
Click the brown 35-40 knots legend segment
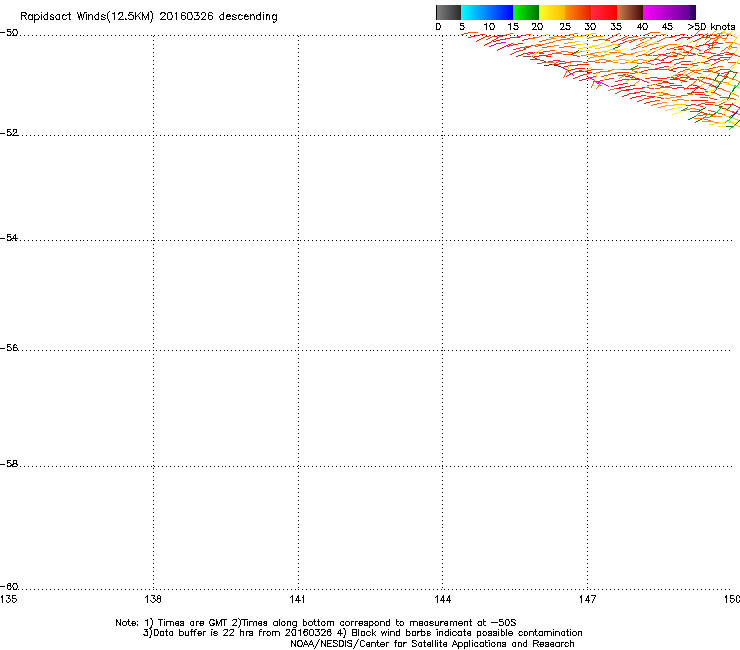630,12
